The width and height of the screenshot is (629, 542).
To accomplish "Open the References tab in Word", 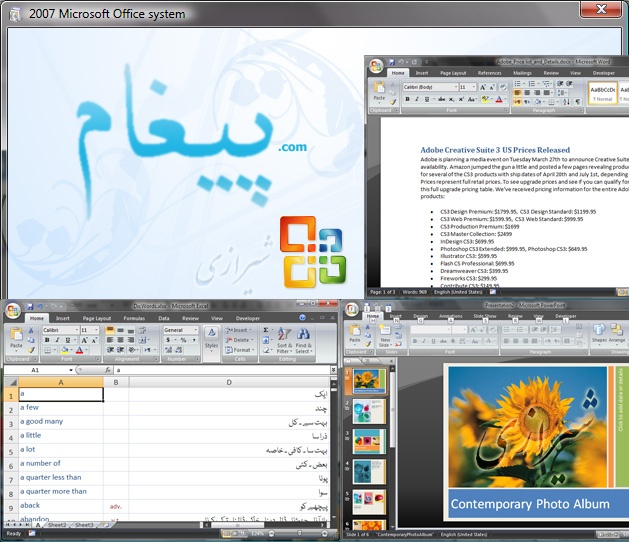I will coord(489,73).
